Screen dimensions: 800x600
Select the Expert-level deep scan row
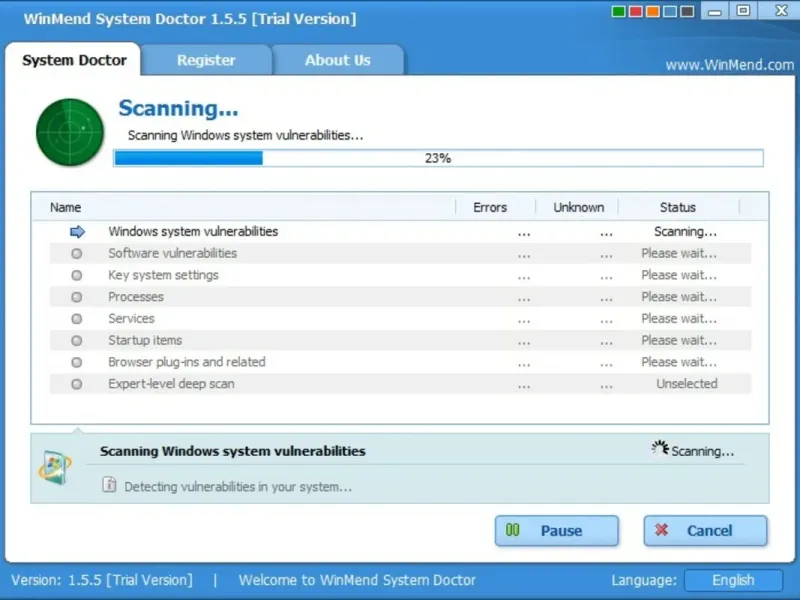[401, 384]
